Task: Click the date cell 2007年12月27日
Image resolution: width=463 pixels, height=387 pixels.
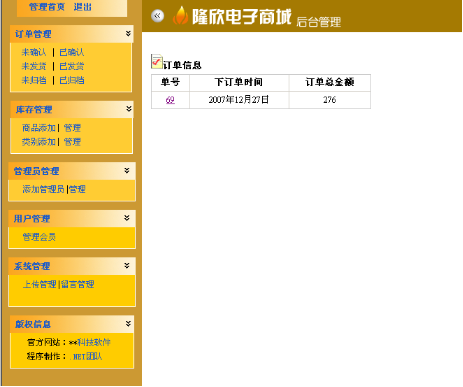Action: pyautogui.click(x=239, y=100)
